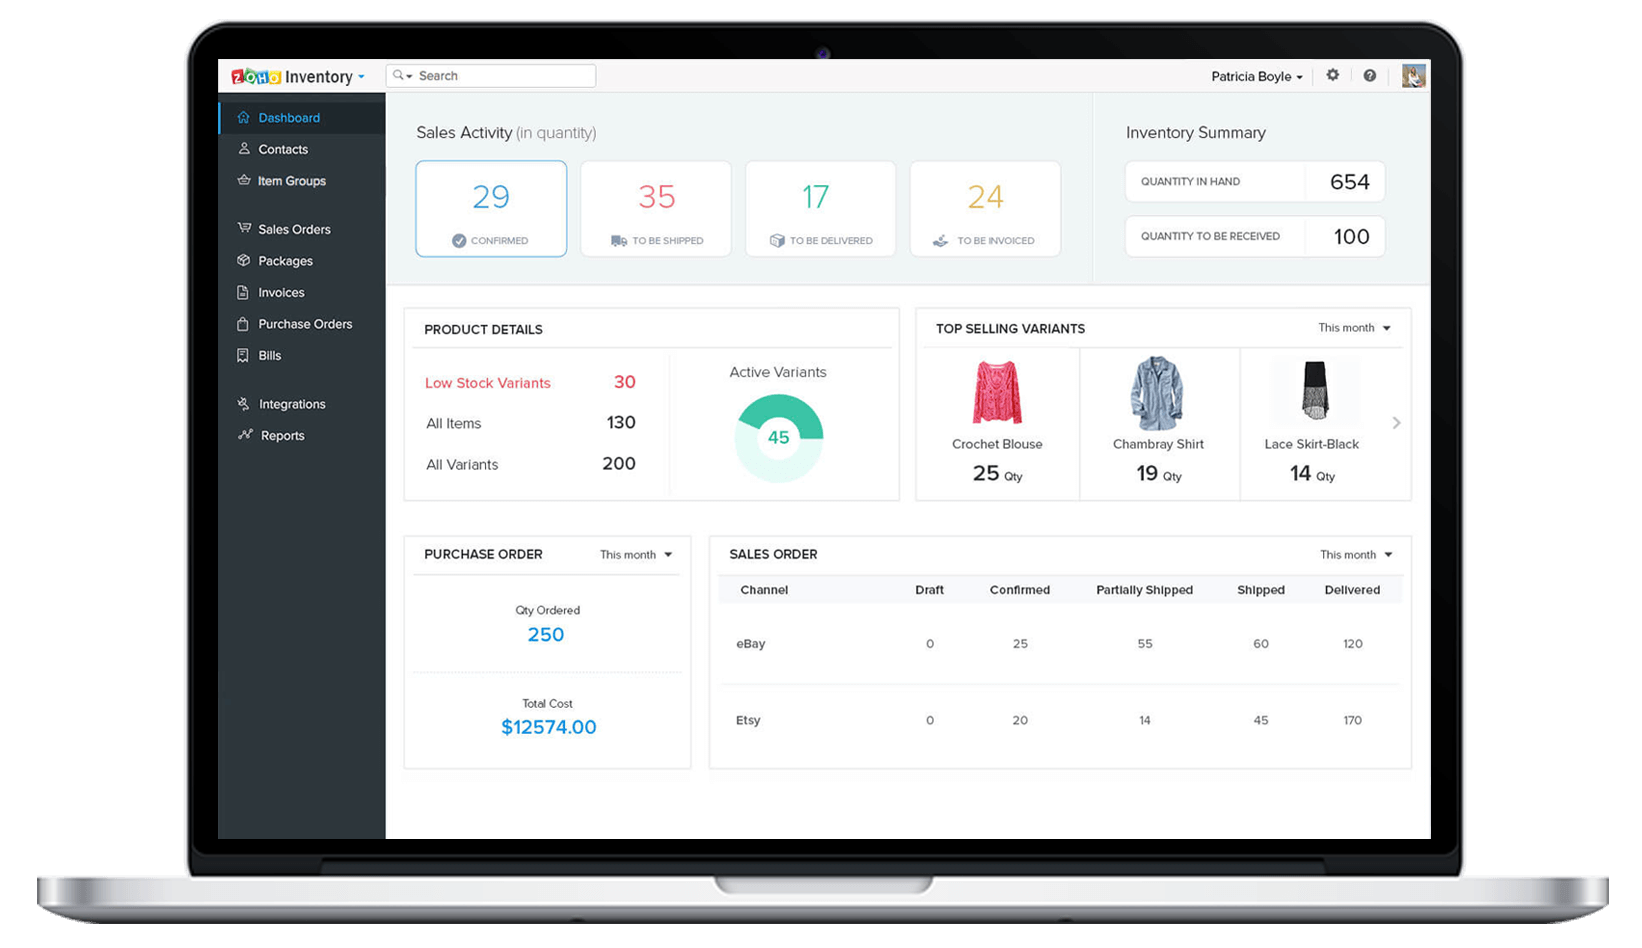Open the Contacts section in the sidebar
The width and height of the screenshot is (1642, 948).
(x=281, y=148)
